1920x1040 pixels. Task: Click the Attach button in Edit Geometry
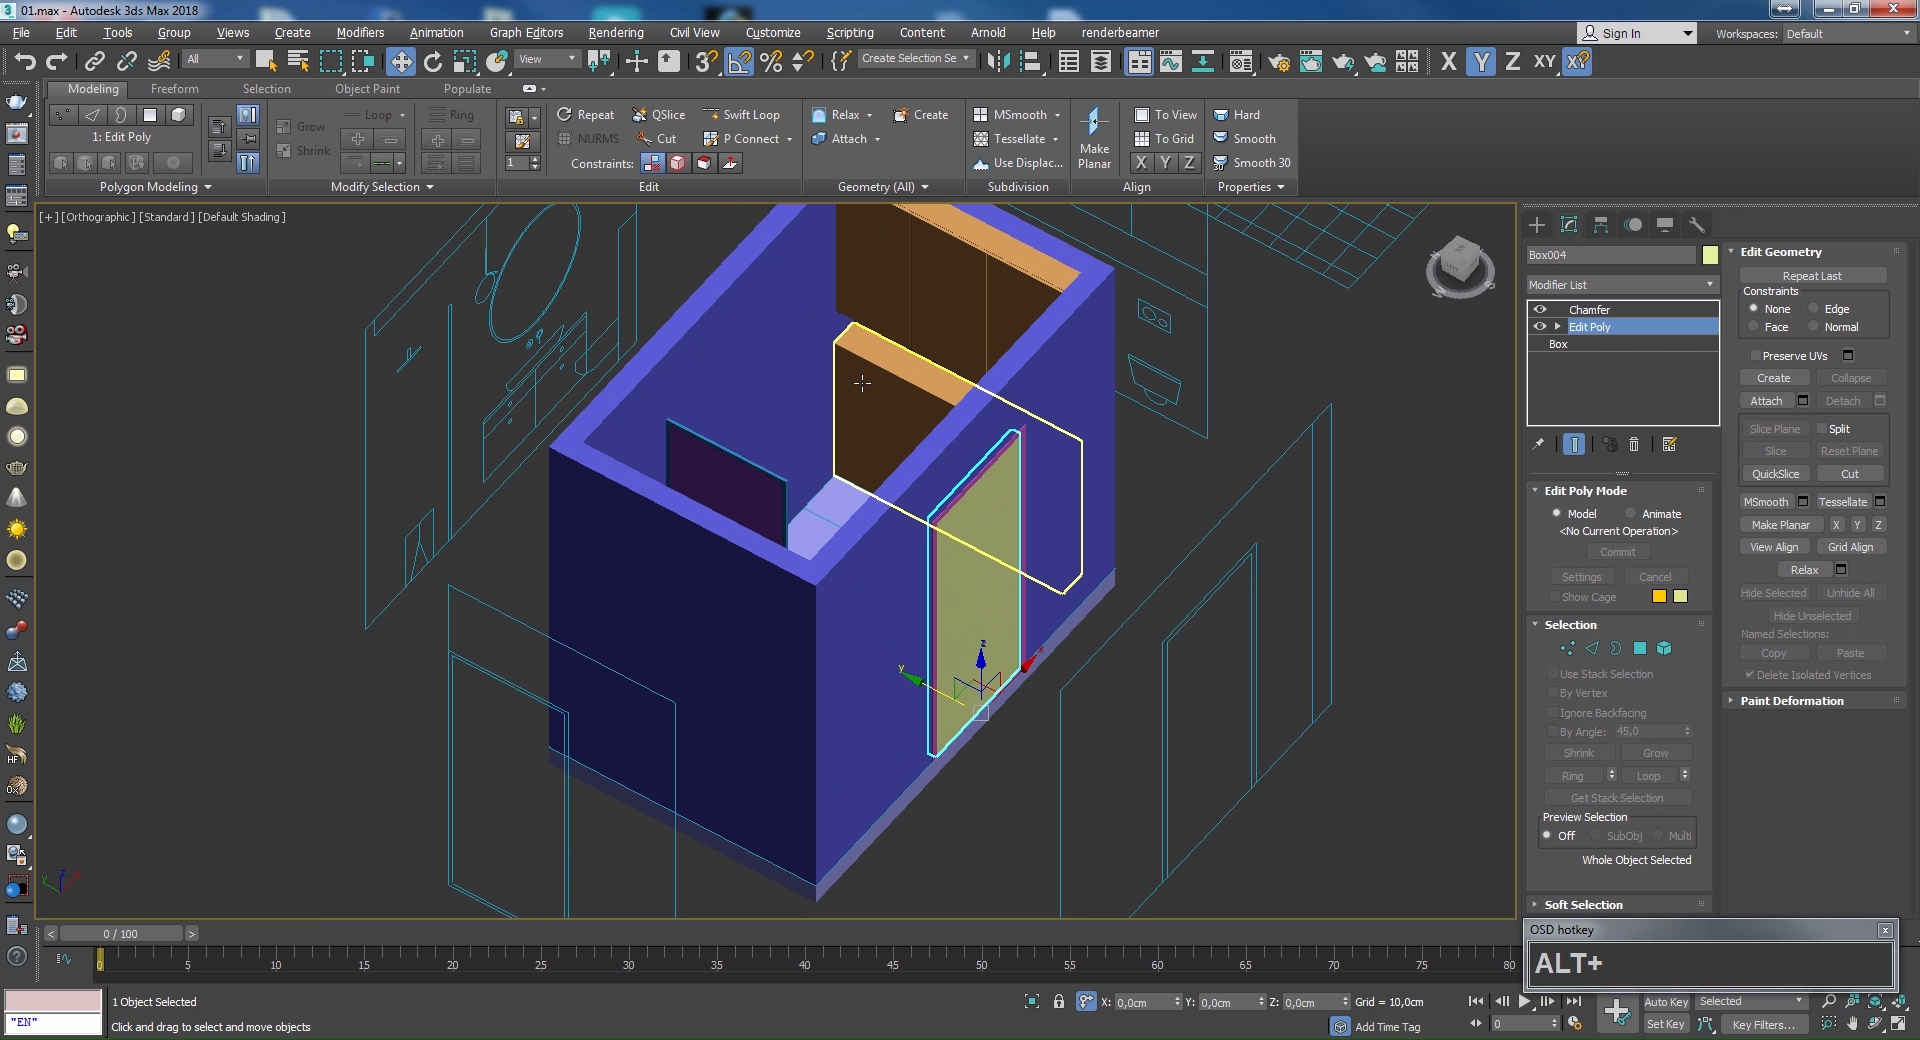[x=1766, y=401]
